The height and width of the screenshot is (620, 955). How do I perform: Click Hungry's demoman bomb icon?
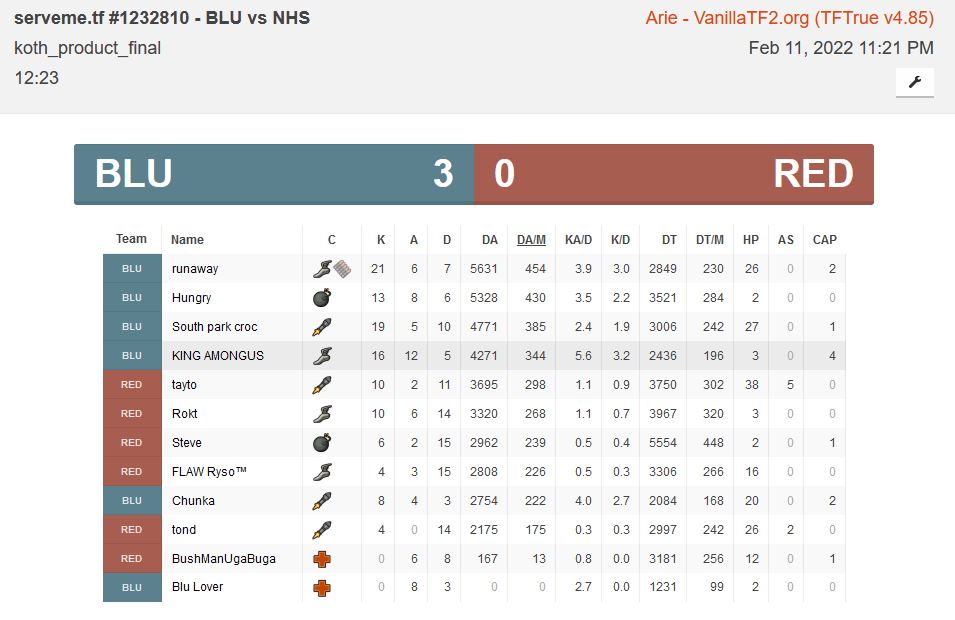(x=322, y=298)
